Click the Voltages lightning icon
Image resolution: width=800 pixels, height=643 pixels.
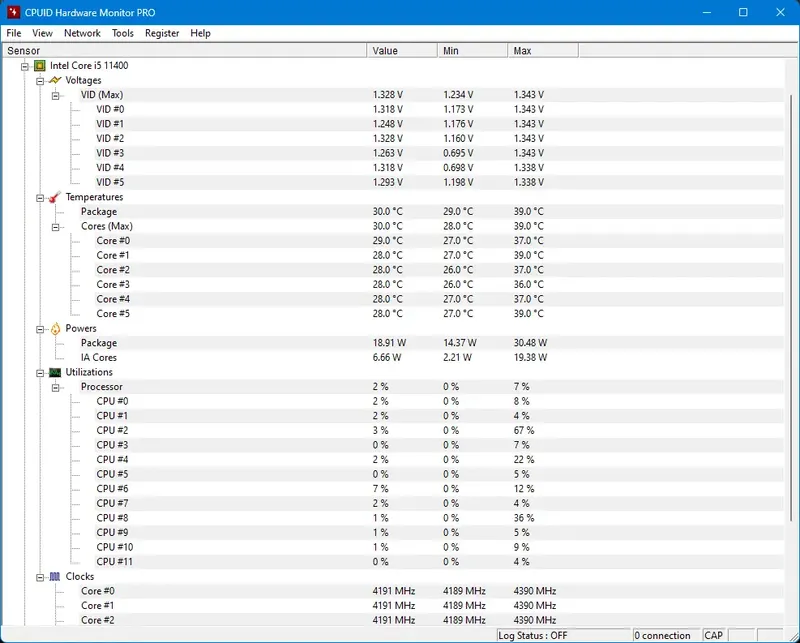(55, 81)
